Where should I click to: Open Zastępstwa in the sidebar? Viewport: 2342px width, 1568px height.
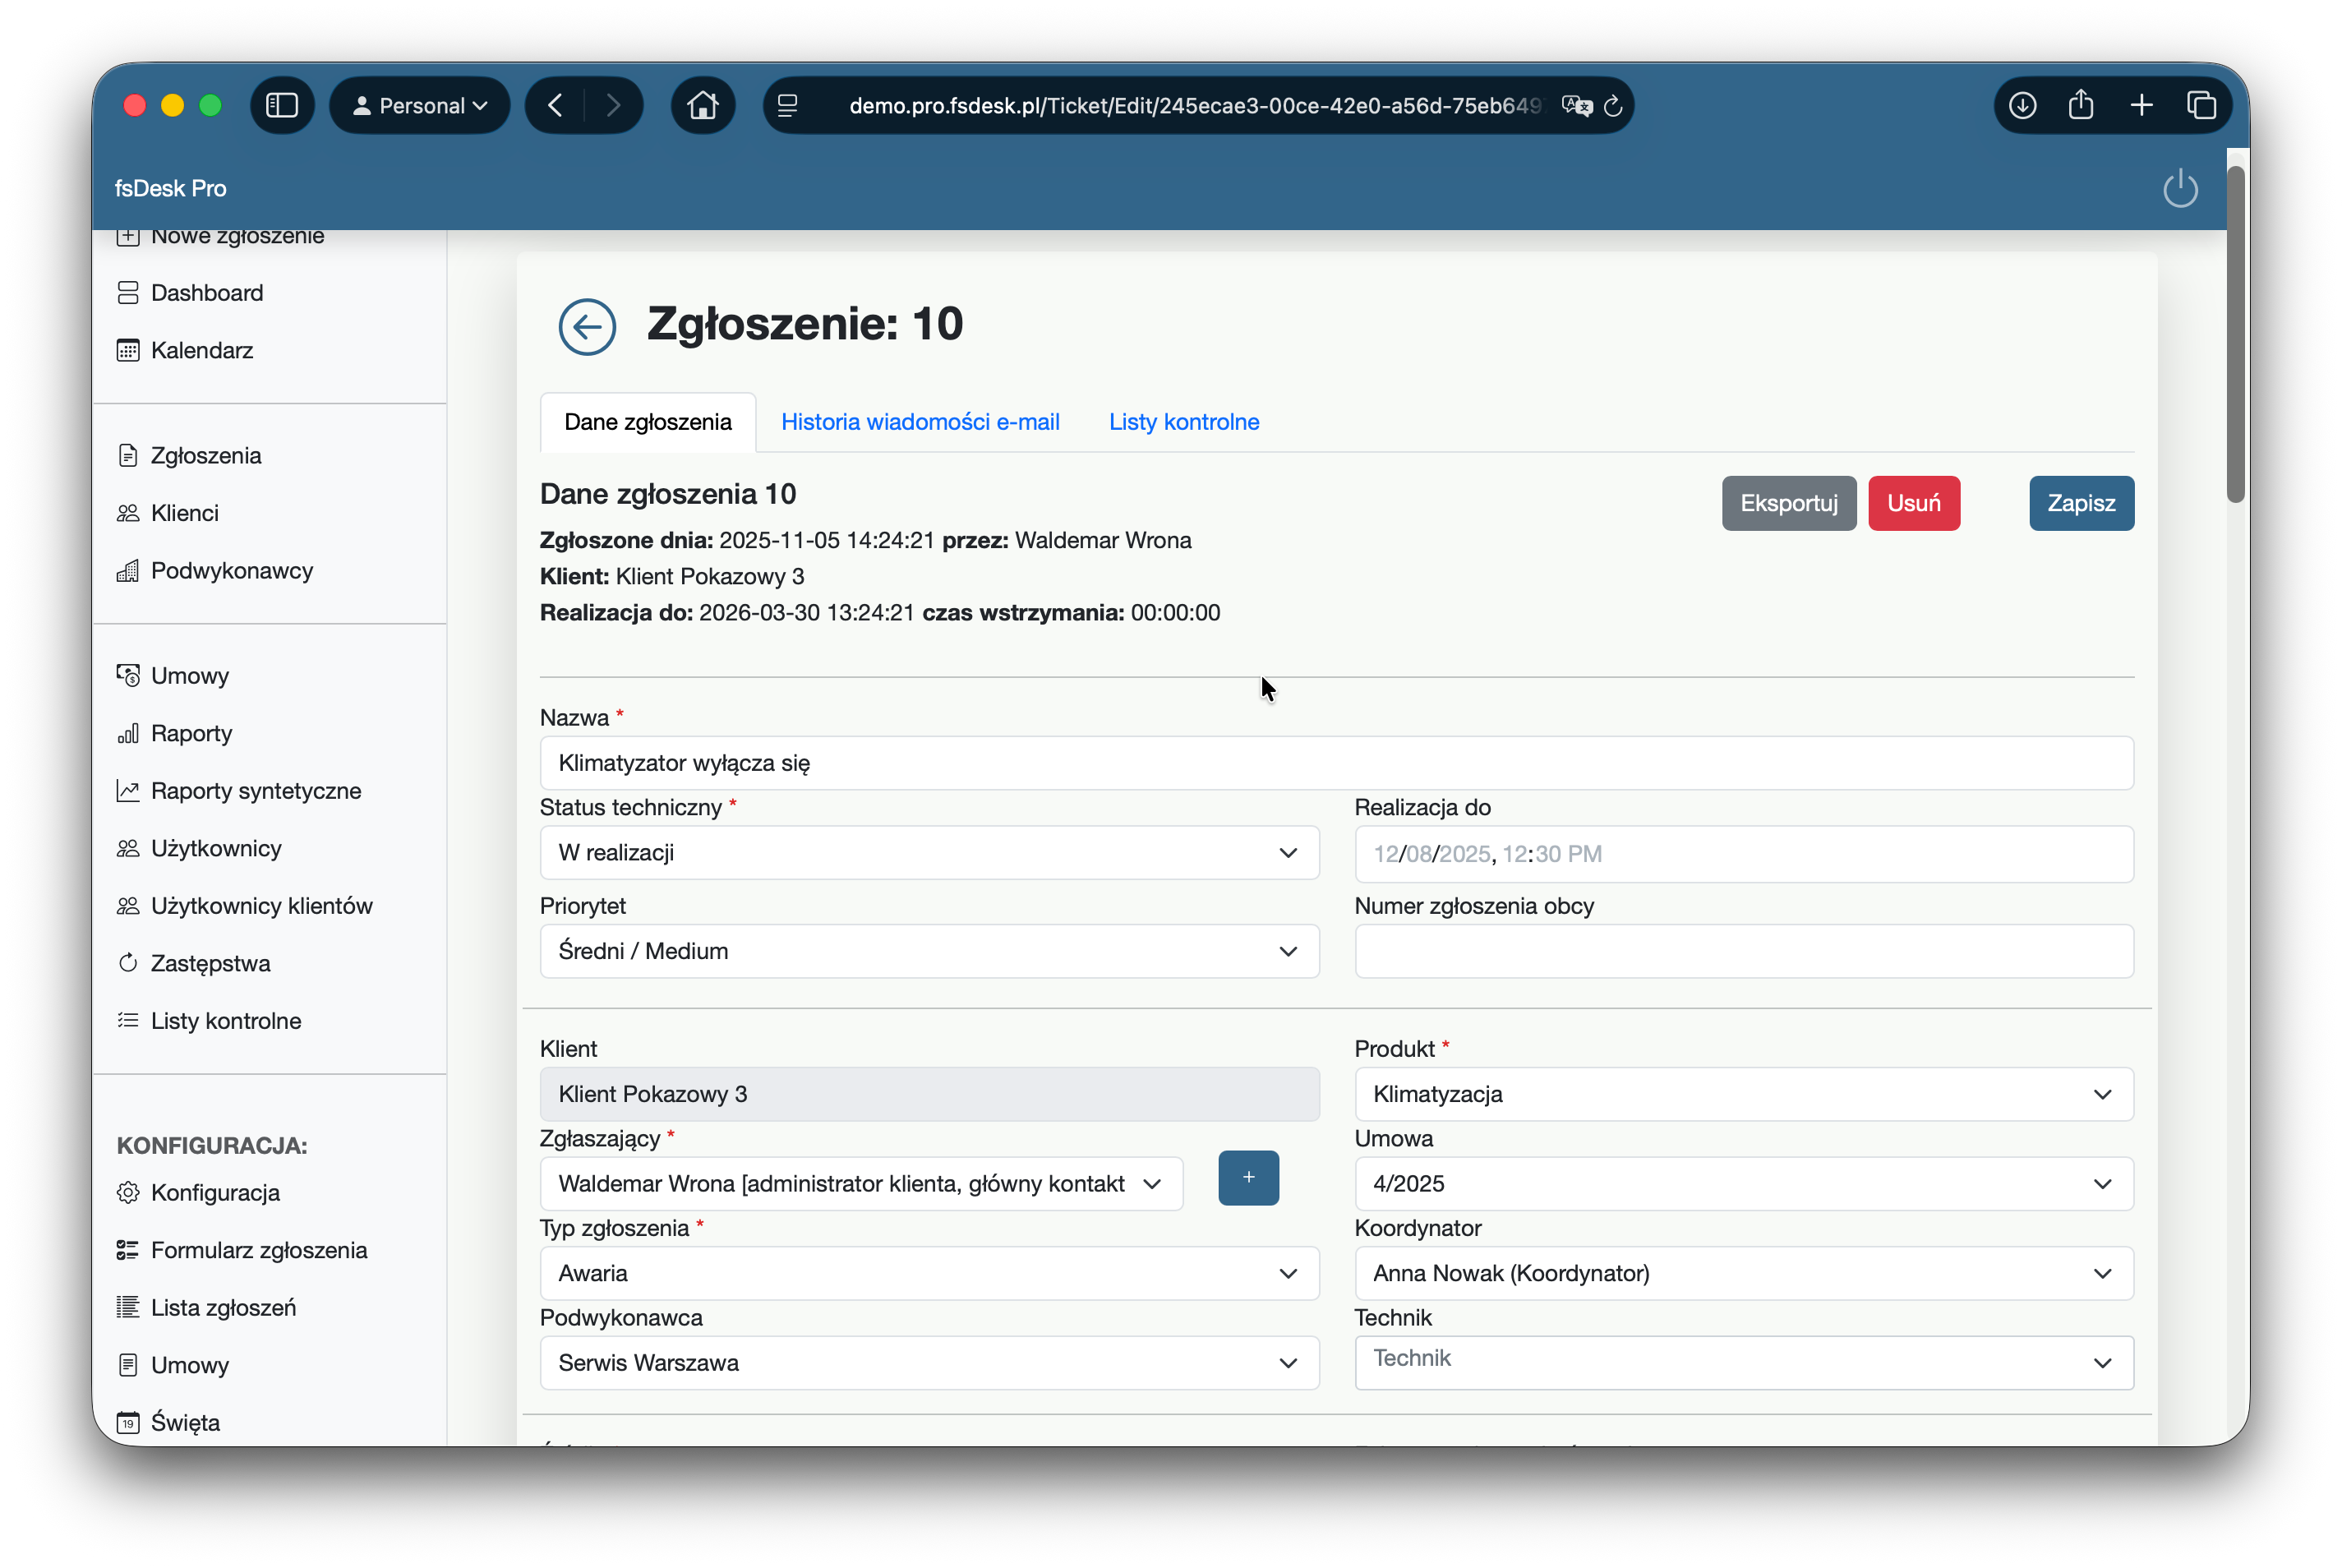210,963
